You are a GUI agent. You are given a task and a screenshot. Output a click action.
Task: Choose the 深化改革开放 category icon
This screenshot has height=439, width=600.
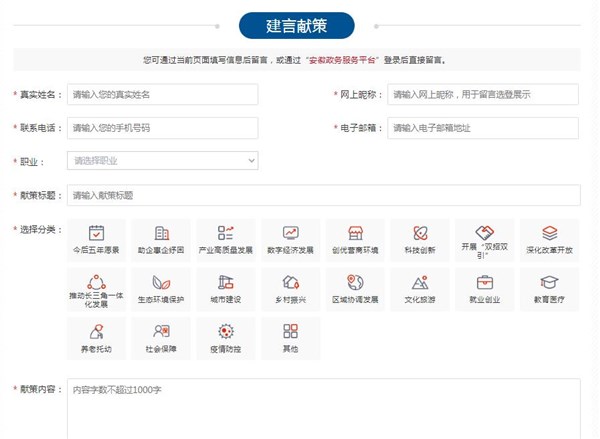tap(549, 233)
